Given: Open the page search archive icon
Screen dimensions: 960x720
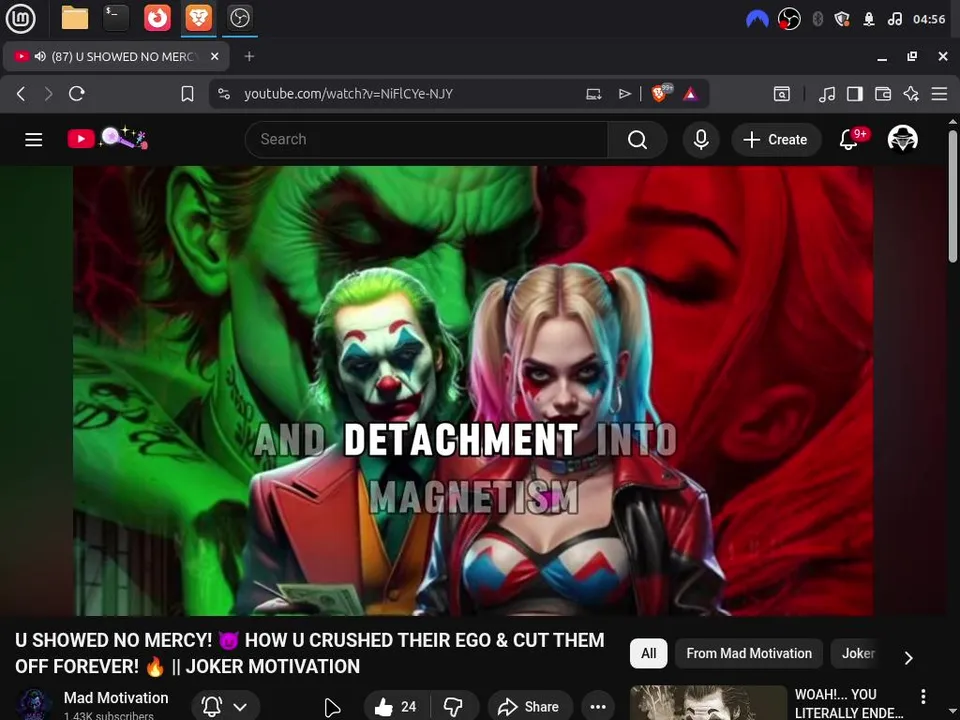Looking at the screenshot, I should pos(782,94).
